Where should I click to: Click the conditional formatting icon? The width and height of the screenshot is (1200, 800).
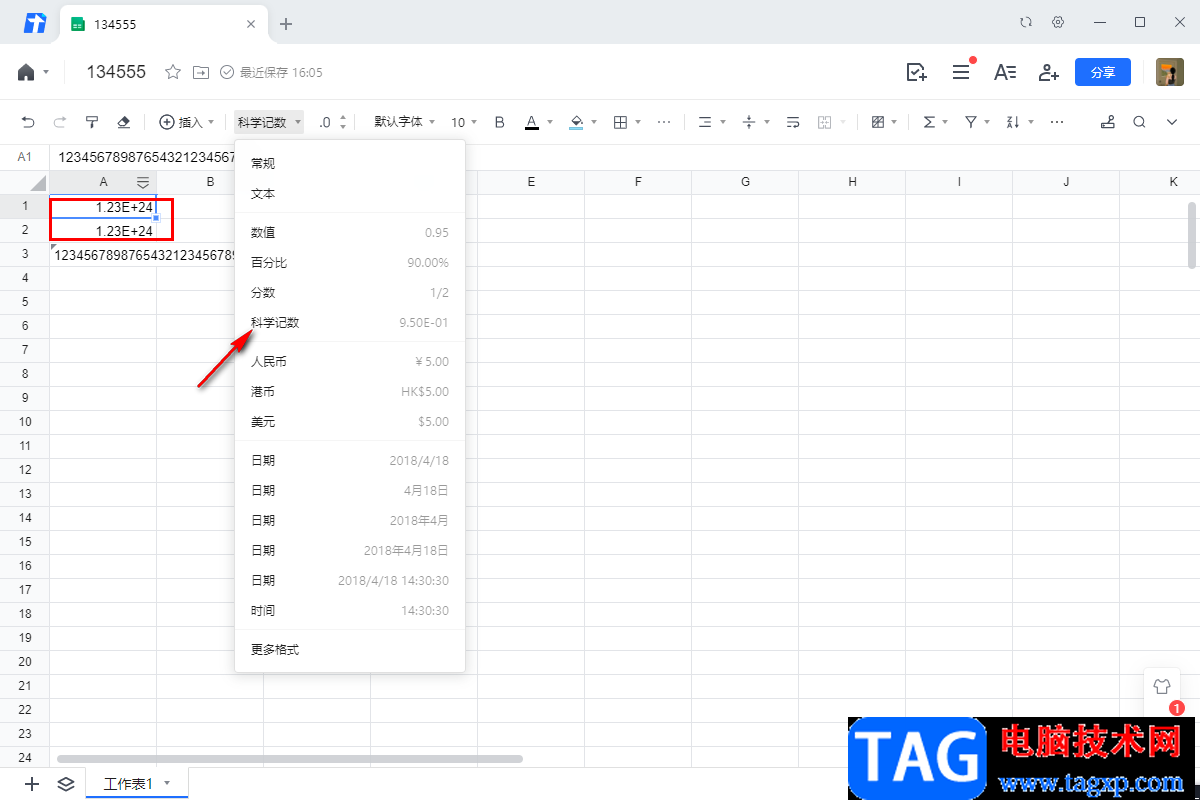(878, 122)
